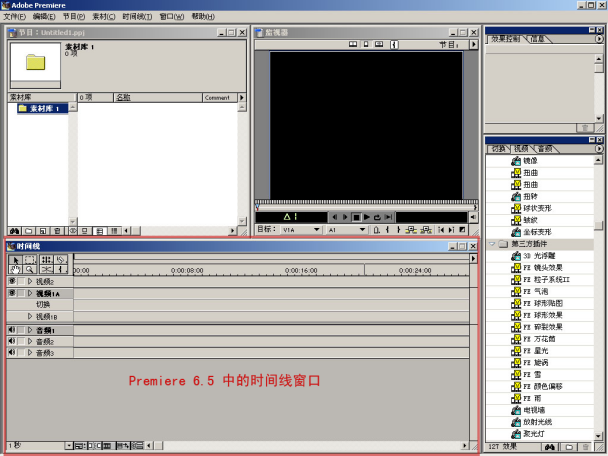Viewport: 608px width, 456px height.
Task: Select the Cross Fade tool
Action: [47, 269]
